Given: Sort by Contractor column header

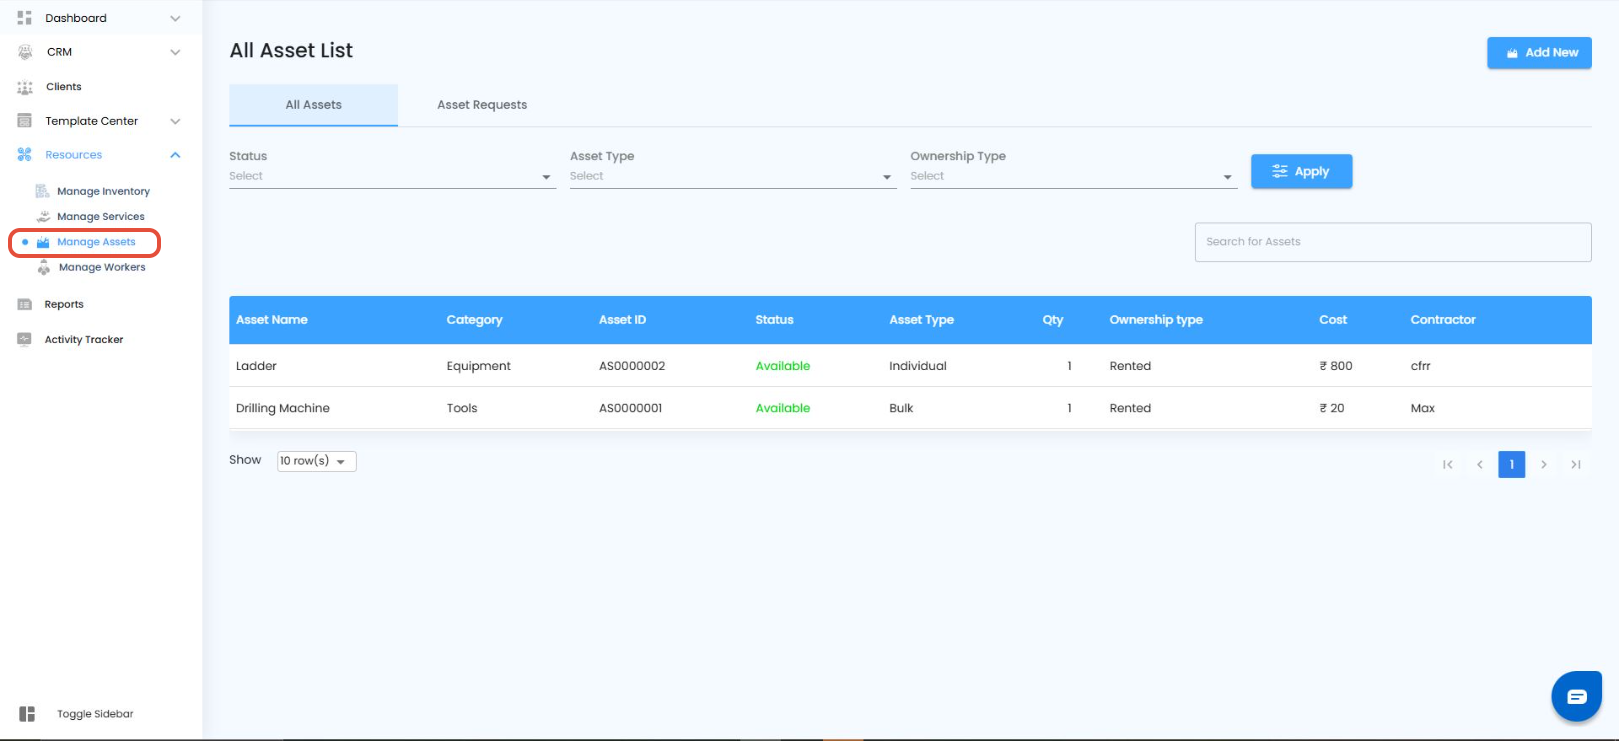Looking at the screenshot, I should (1443, 320).
